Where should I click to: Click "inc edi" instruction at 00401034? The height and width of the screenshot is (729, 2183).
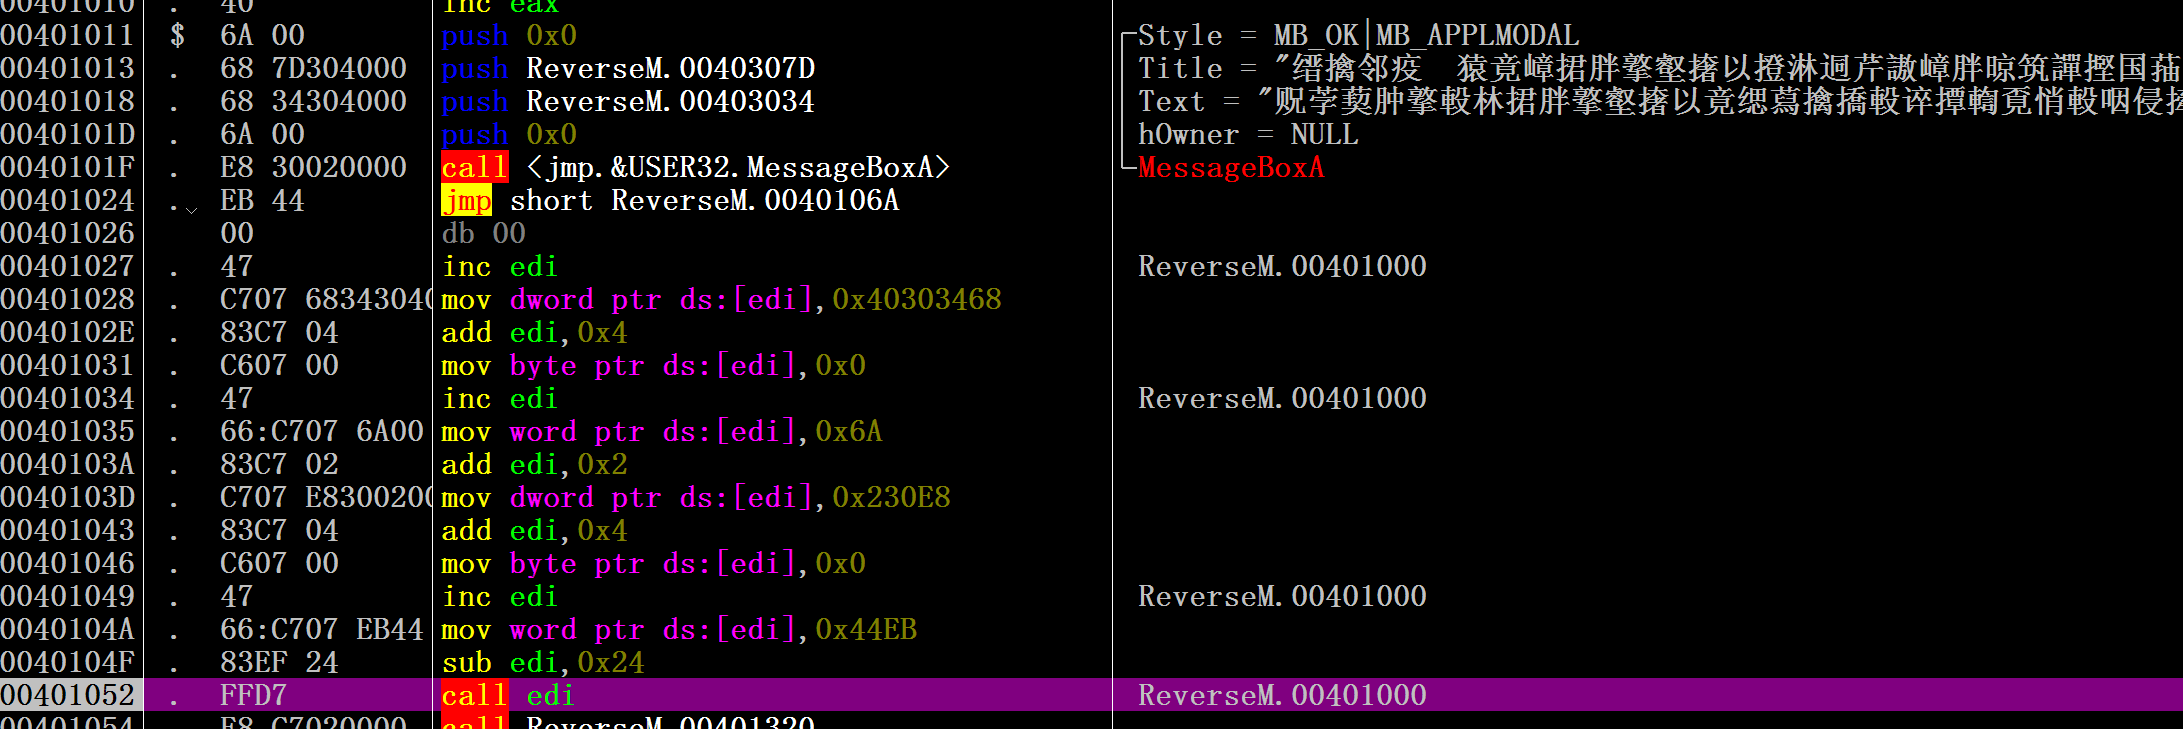tap(500, 399)
